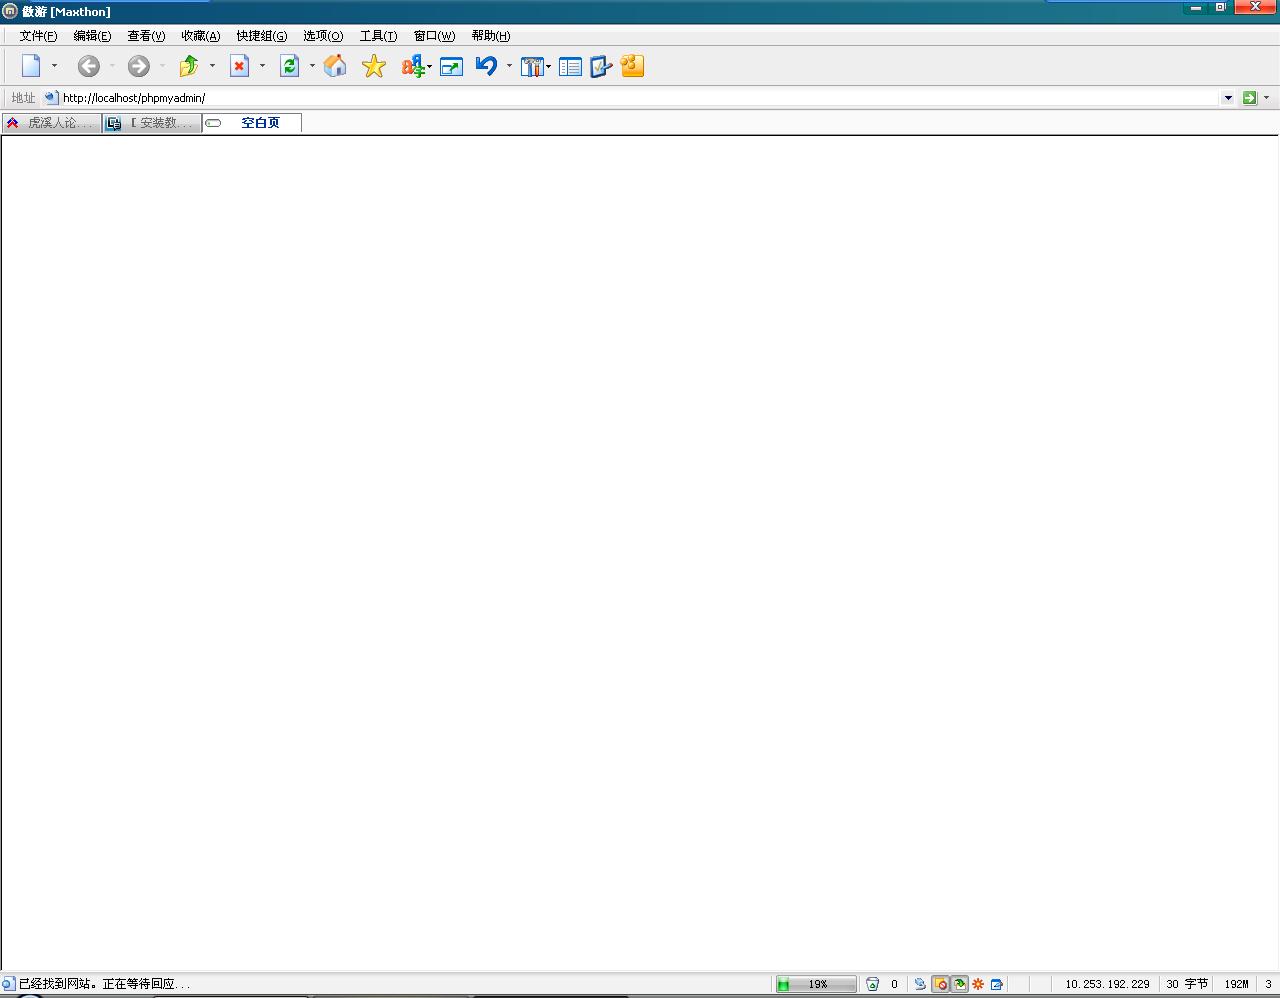This screenshot has height=998, width=1280.
Task: Click the orange gear icon in status bar
Action: click(x=978, y=984)
